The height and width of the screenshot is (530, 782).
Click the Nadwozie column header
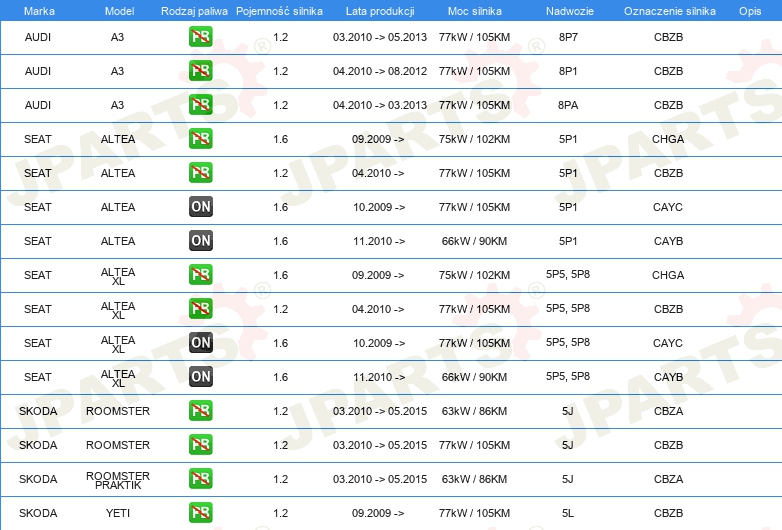(x=570, y=11)
